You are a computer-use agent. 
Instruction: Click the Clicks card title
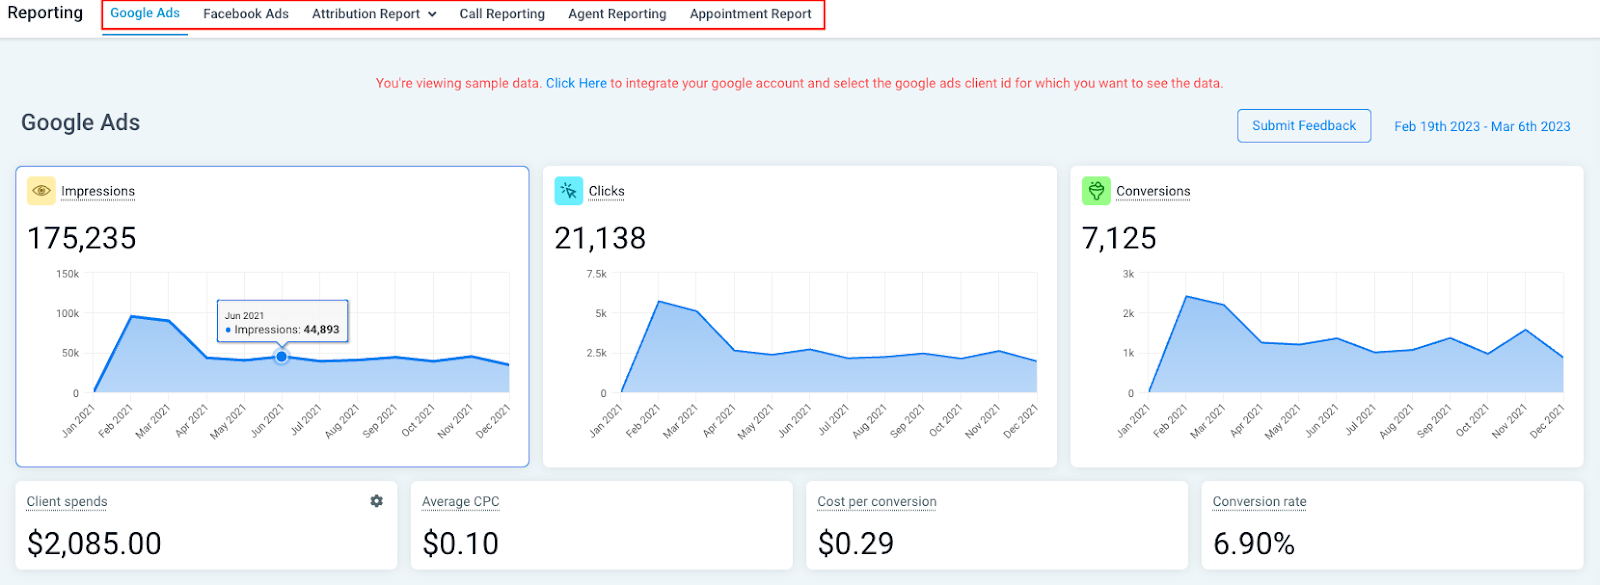click(606, 191)
